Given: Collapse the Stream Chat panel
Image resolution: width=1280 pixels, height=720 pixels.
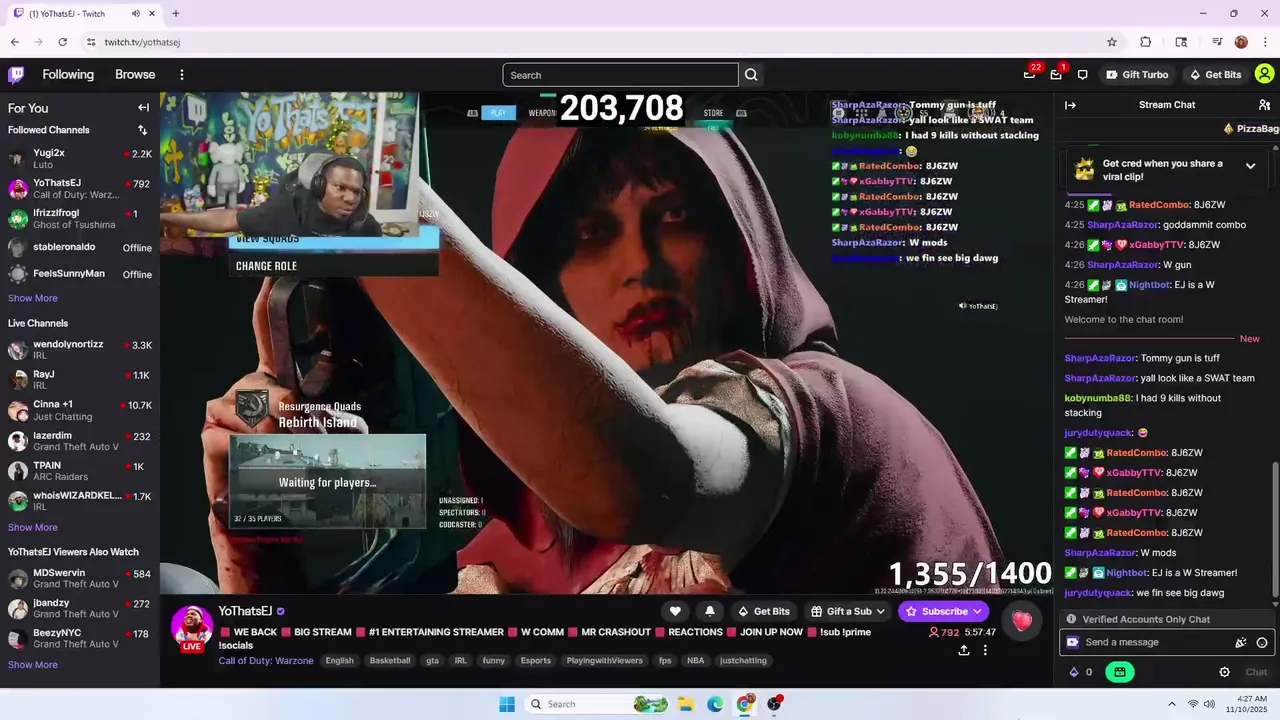Looking at the screenshot, I should (1070, 105).
